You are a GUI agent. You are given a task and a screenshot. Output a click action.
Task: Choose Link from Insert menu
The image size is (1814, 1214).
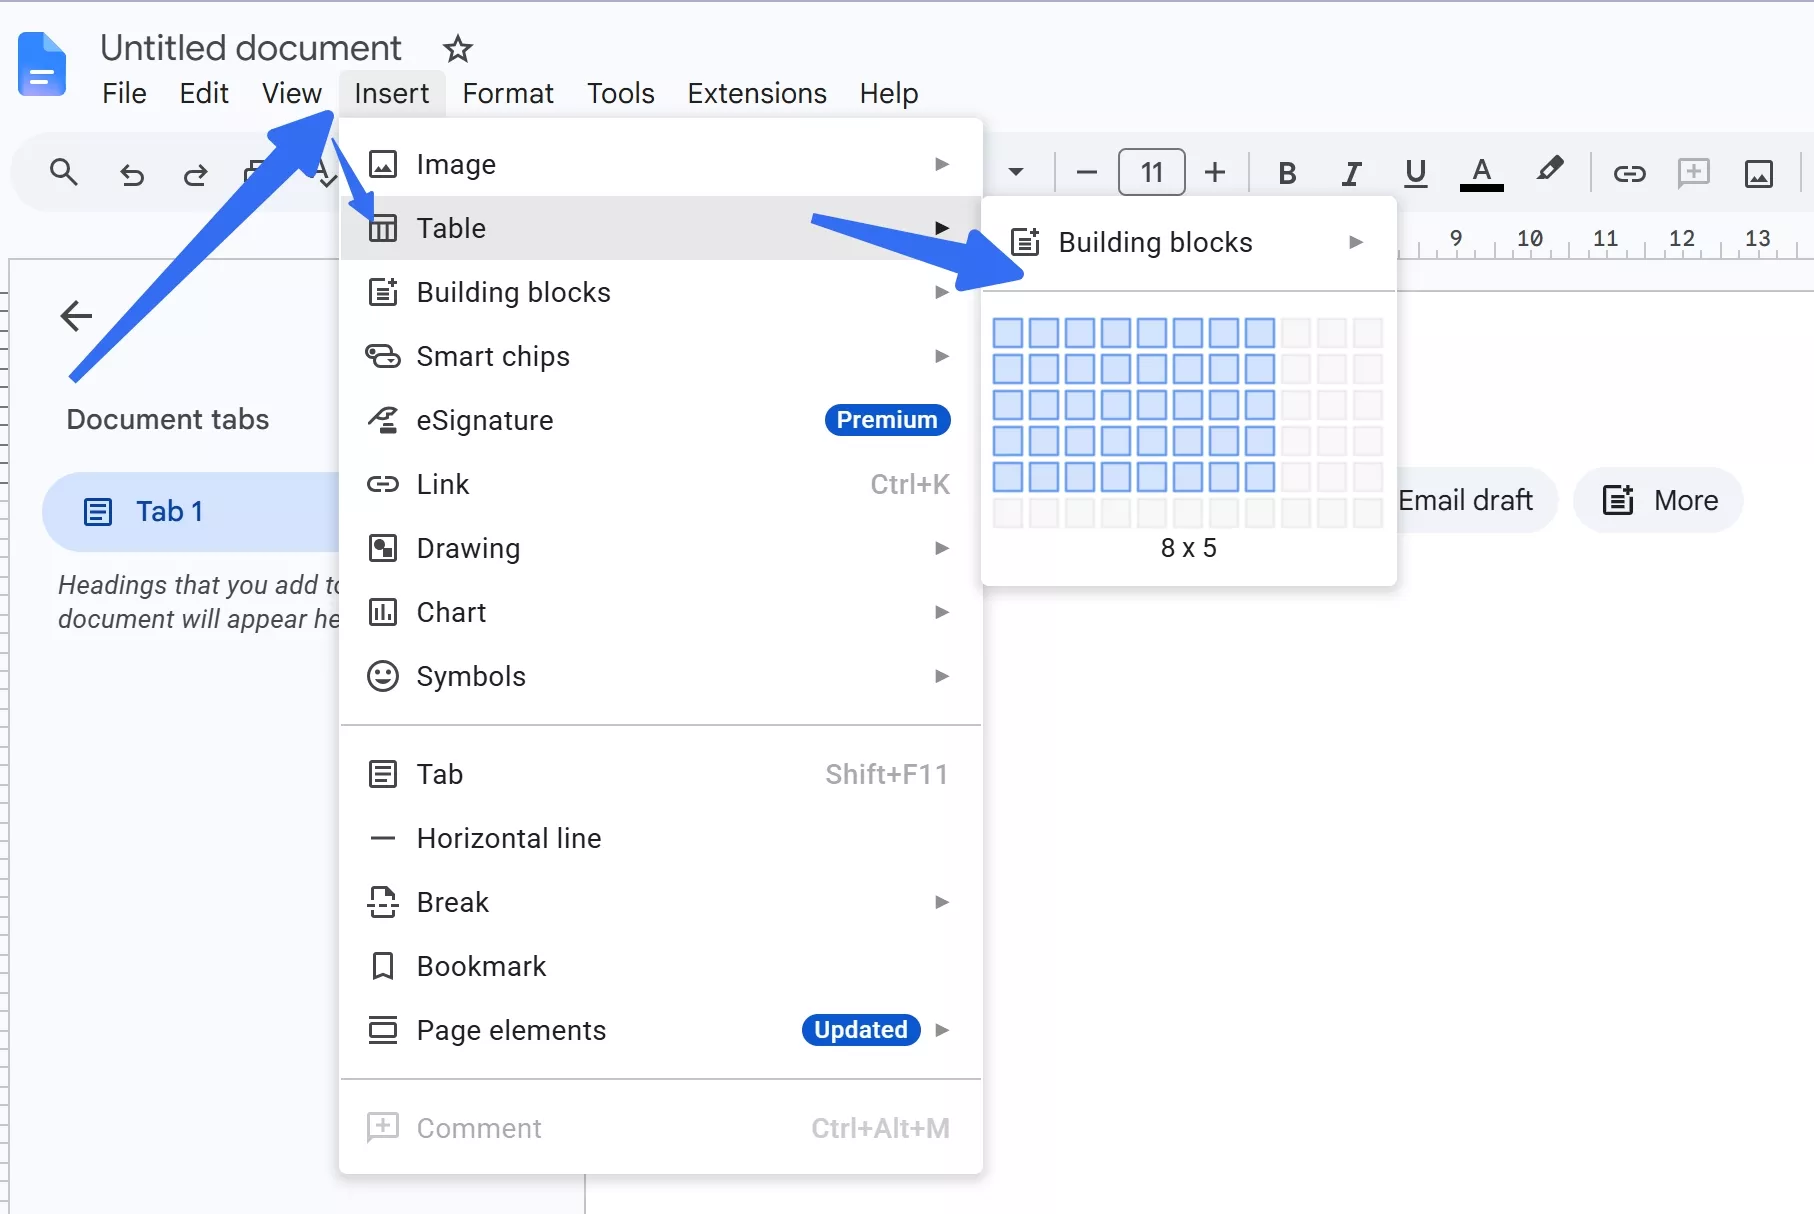pyautogui.click(x=660, y=484)
